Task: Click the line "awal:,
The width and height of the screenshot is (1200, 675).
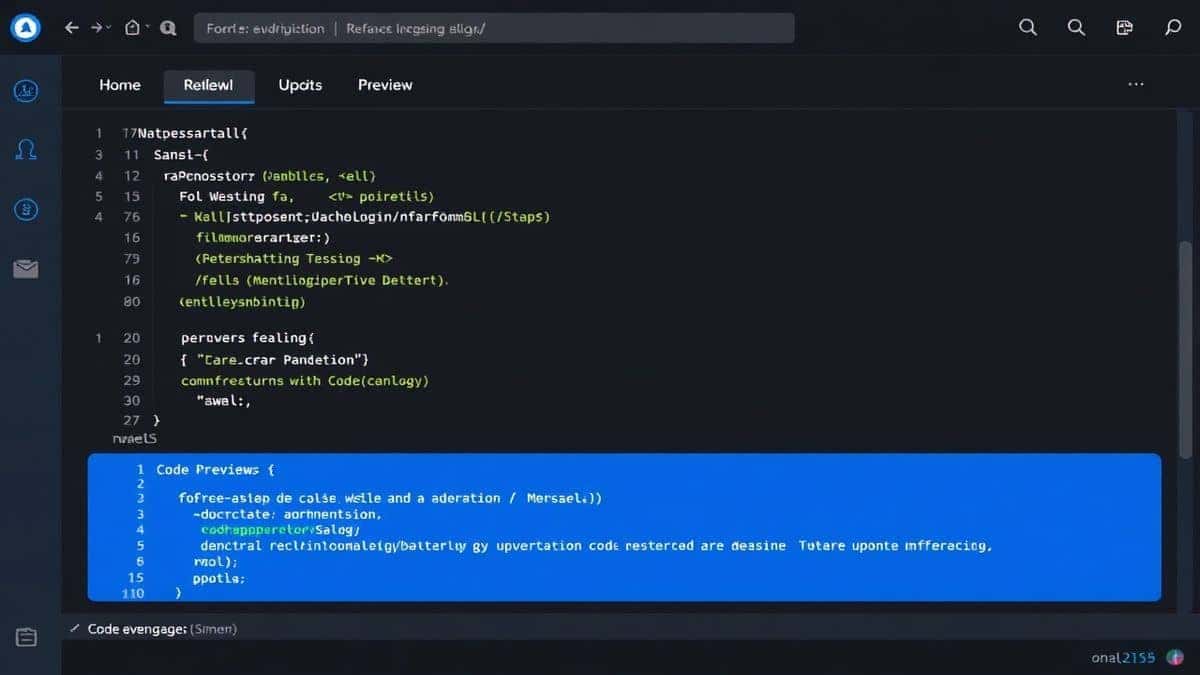Action: coord(223,401)
